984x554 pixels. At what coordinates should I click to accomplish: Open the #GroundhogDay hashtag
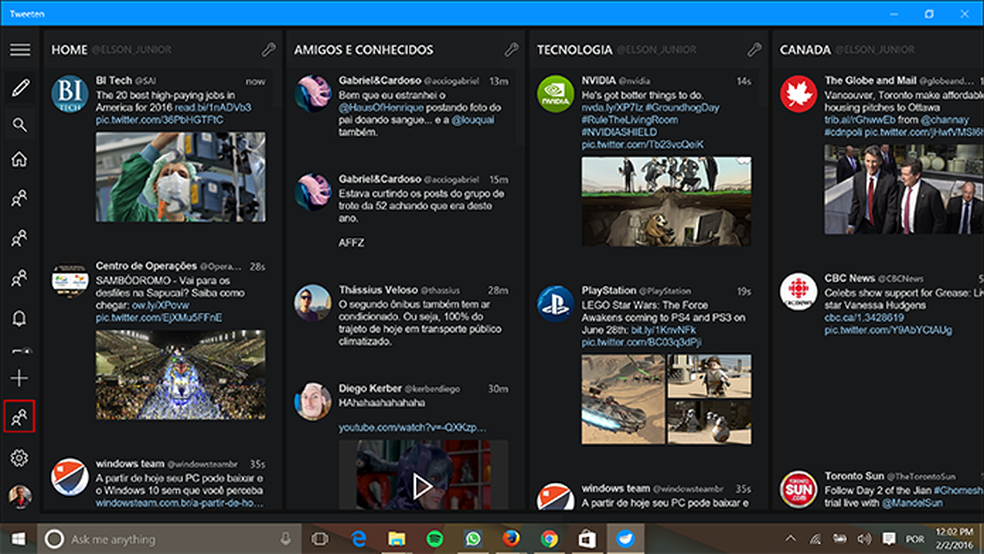coord(682,107)
